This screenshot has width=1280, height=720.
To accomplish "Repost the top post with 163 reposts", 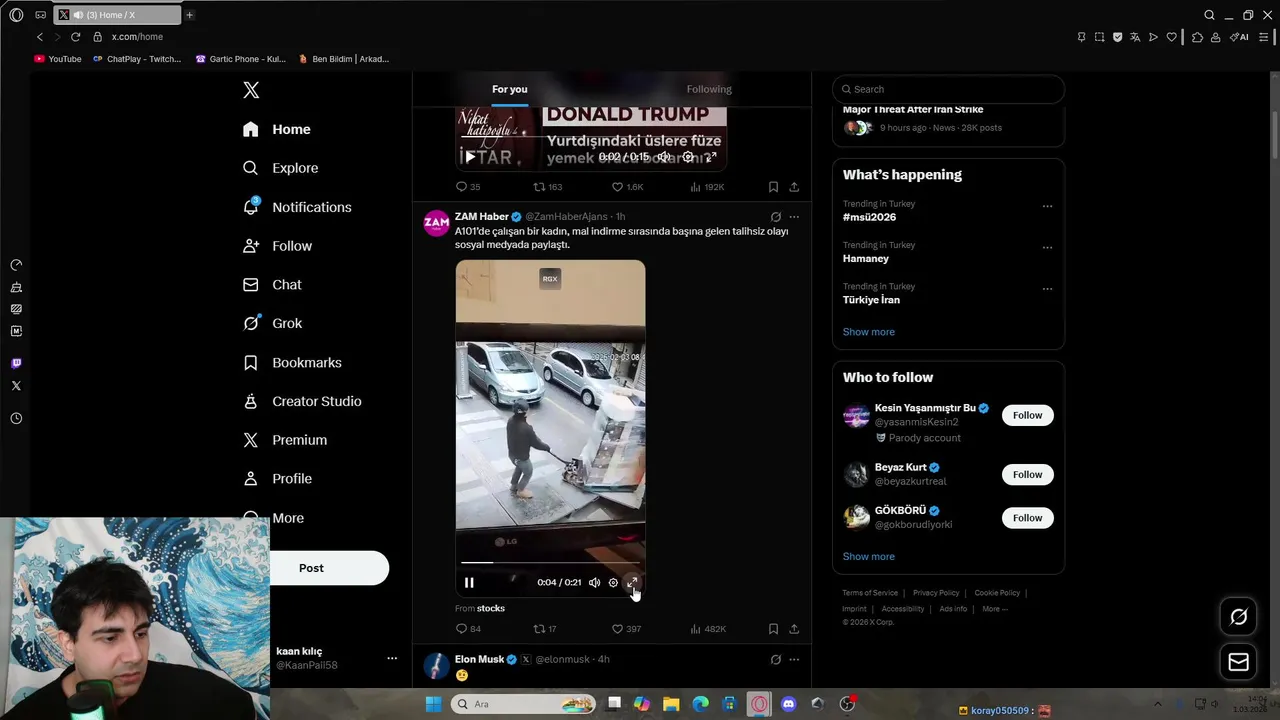I will click(x=547, y=187).
